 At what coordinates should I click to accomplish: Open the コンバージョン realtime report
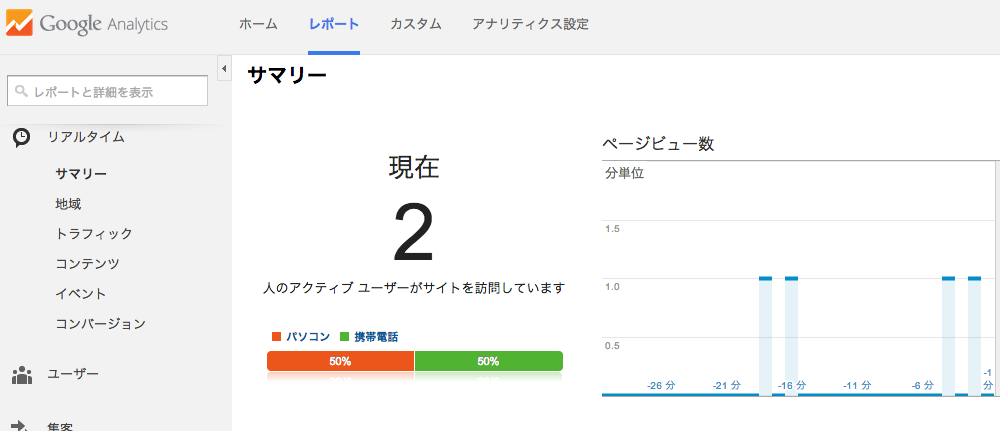coord(101,324)
